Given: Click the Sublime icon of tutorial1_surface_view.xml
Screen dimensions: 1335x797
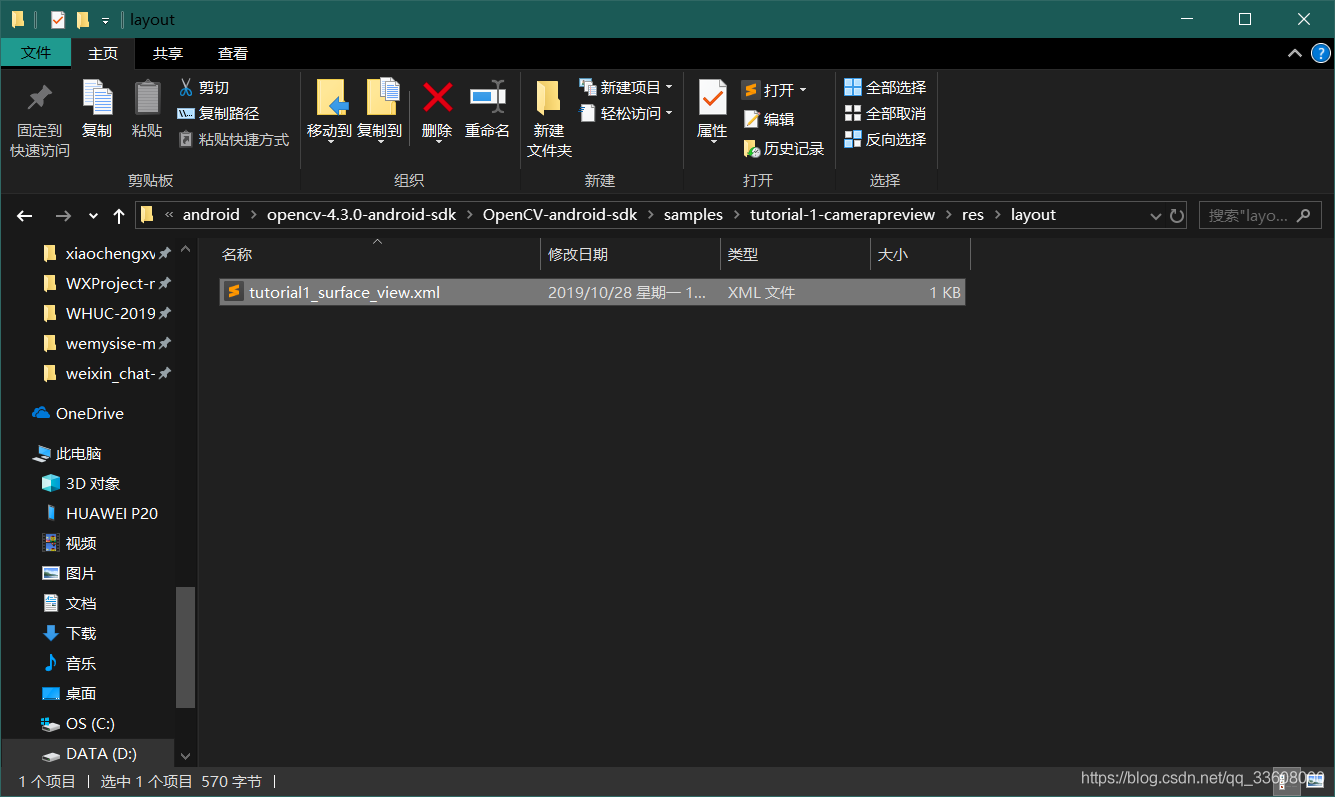Looking at the screenshot, I should [233, 292].
